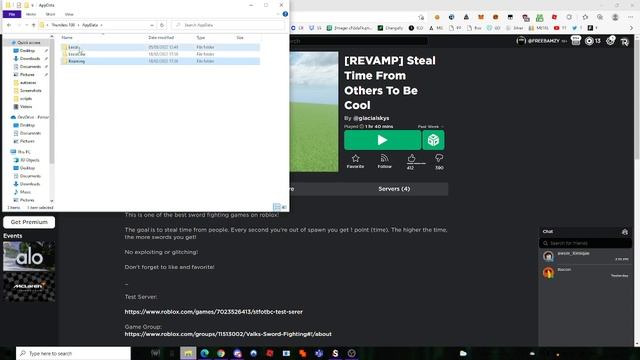Open Google Chrome from taskbar

(x=221, y=353)
